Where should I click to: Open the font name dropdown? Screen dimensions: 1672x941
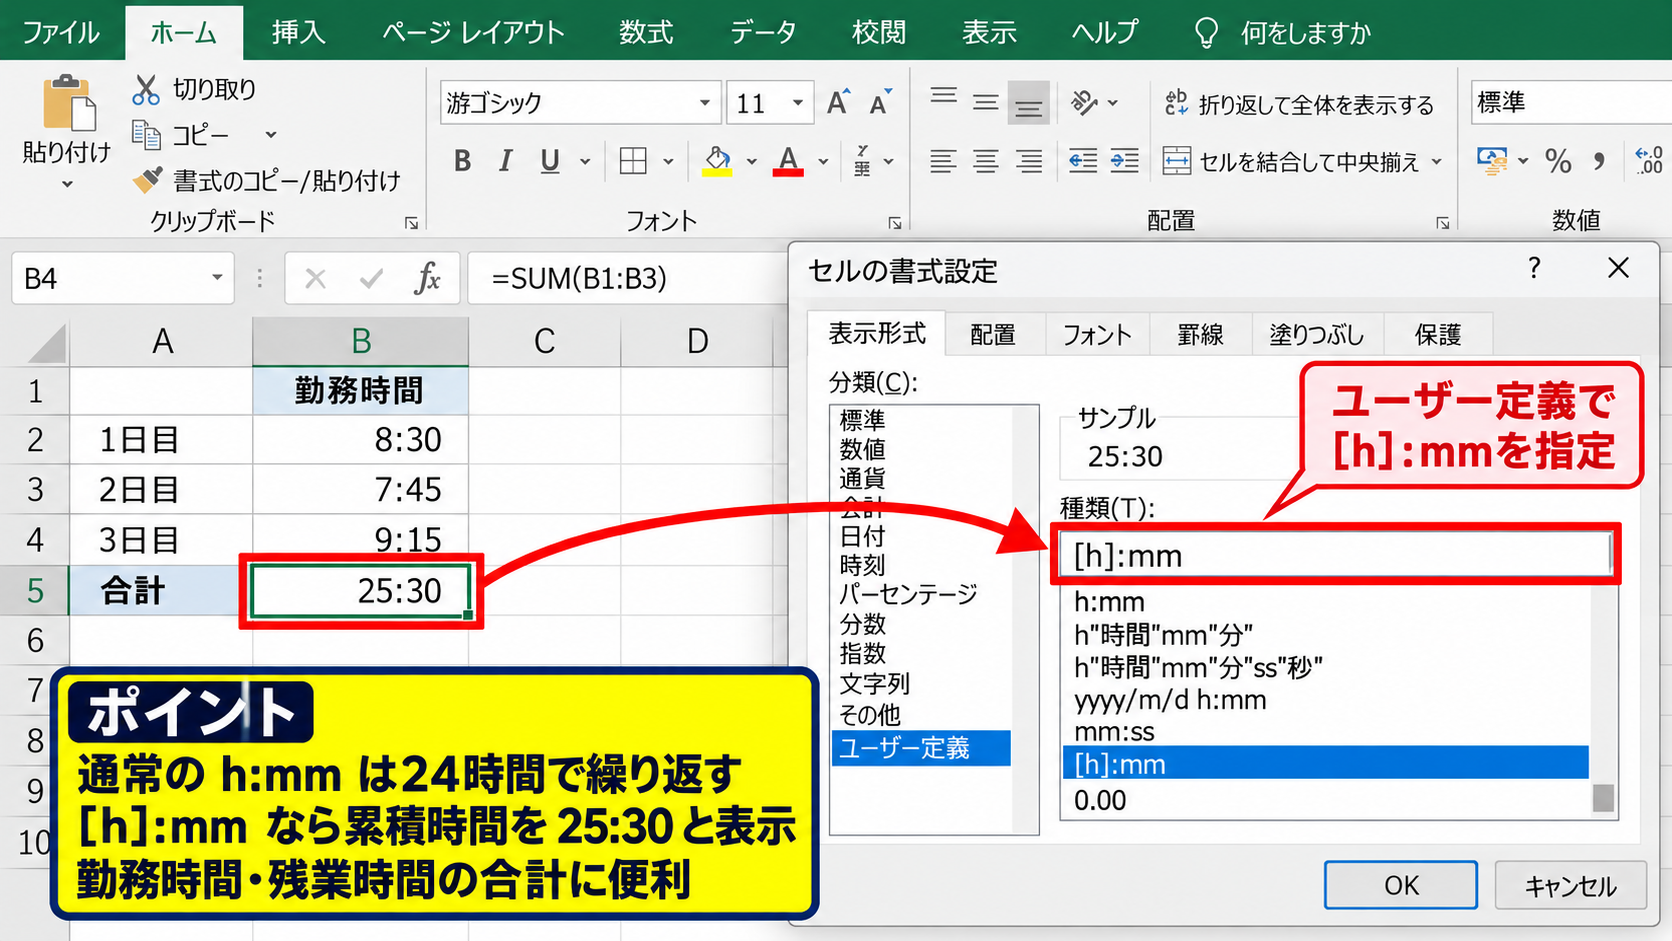coord(705,103)
